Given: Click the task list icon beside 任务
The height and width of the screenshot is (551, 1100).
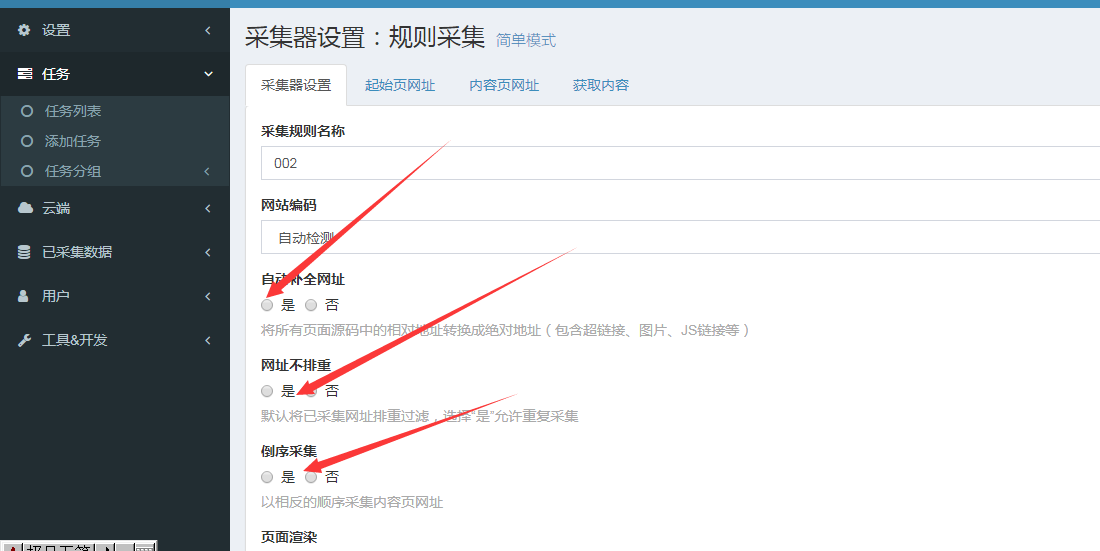Looking at the screenshot, I should click(x=25, y=74).
